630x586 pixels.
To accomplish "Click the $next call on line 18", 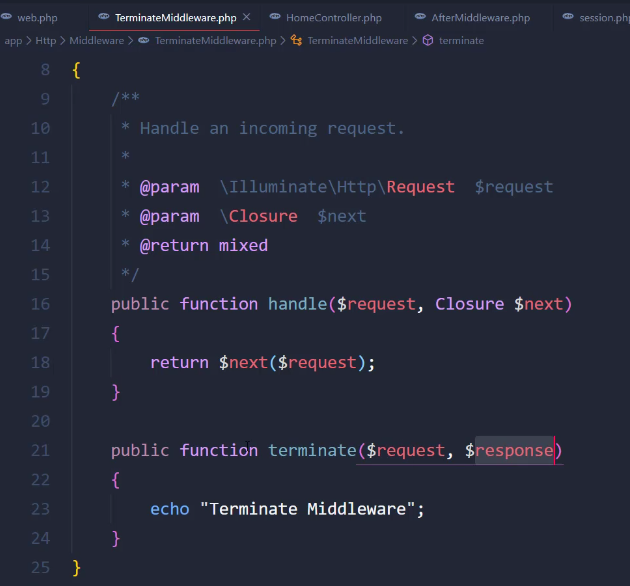I will click(x=243, y=363).
